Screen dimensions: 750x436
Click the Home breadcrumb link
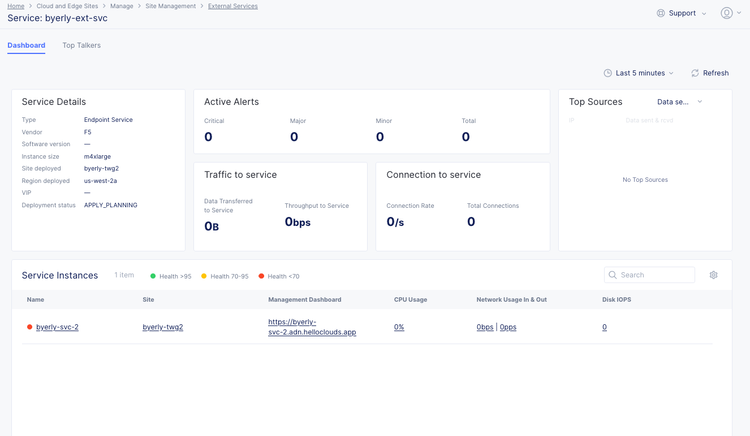[16, 6]
